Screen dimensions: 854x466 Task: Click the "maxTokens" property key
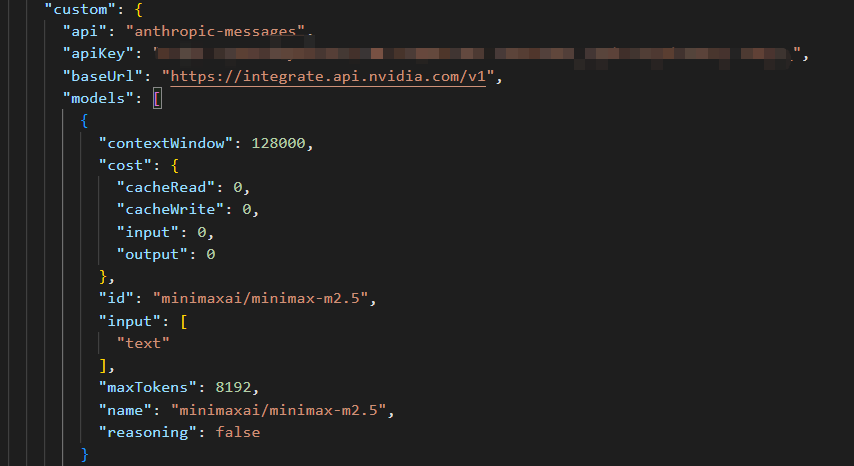click(147, 387)
